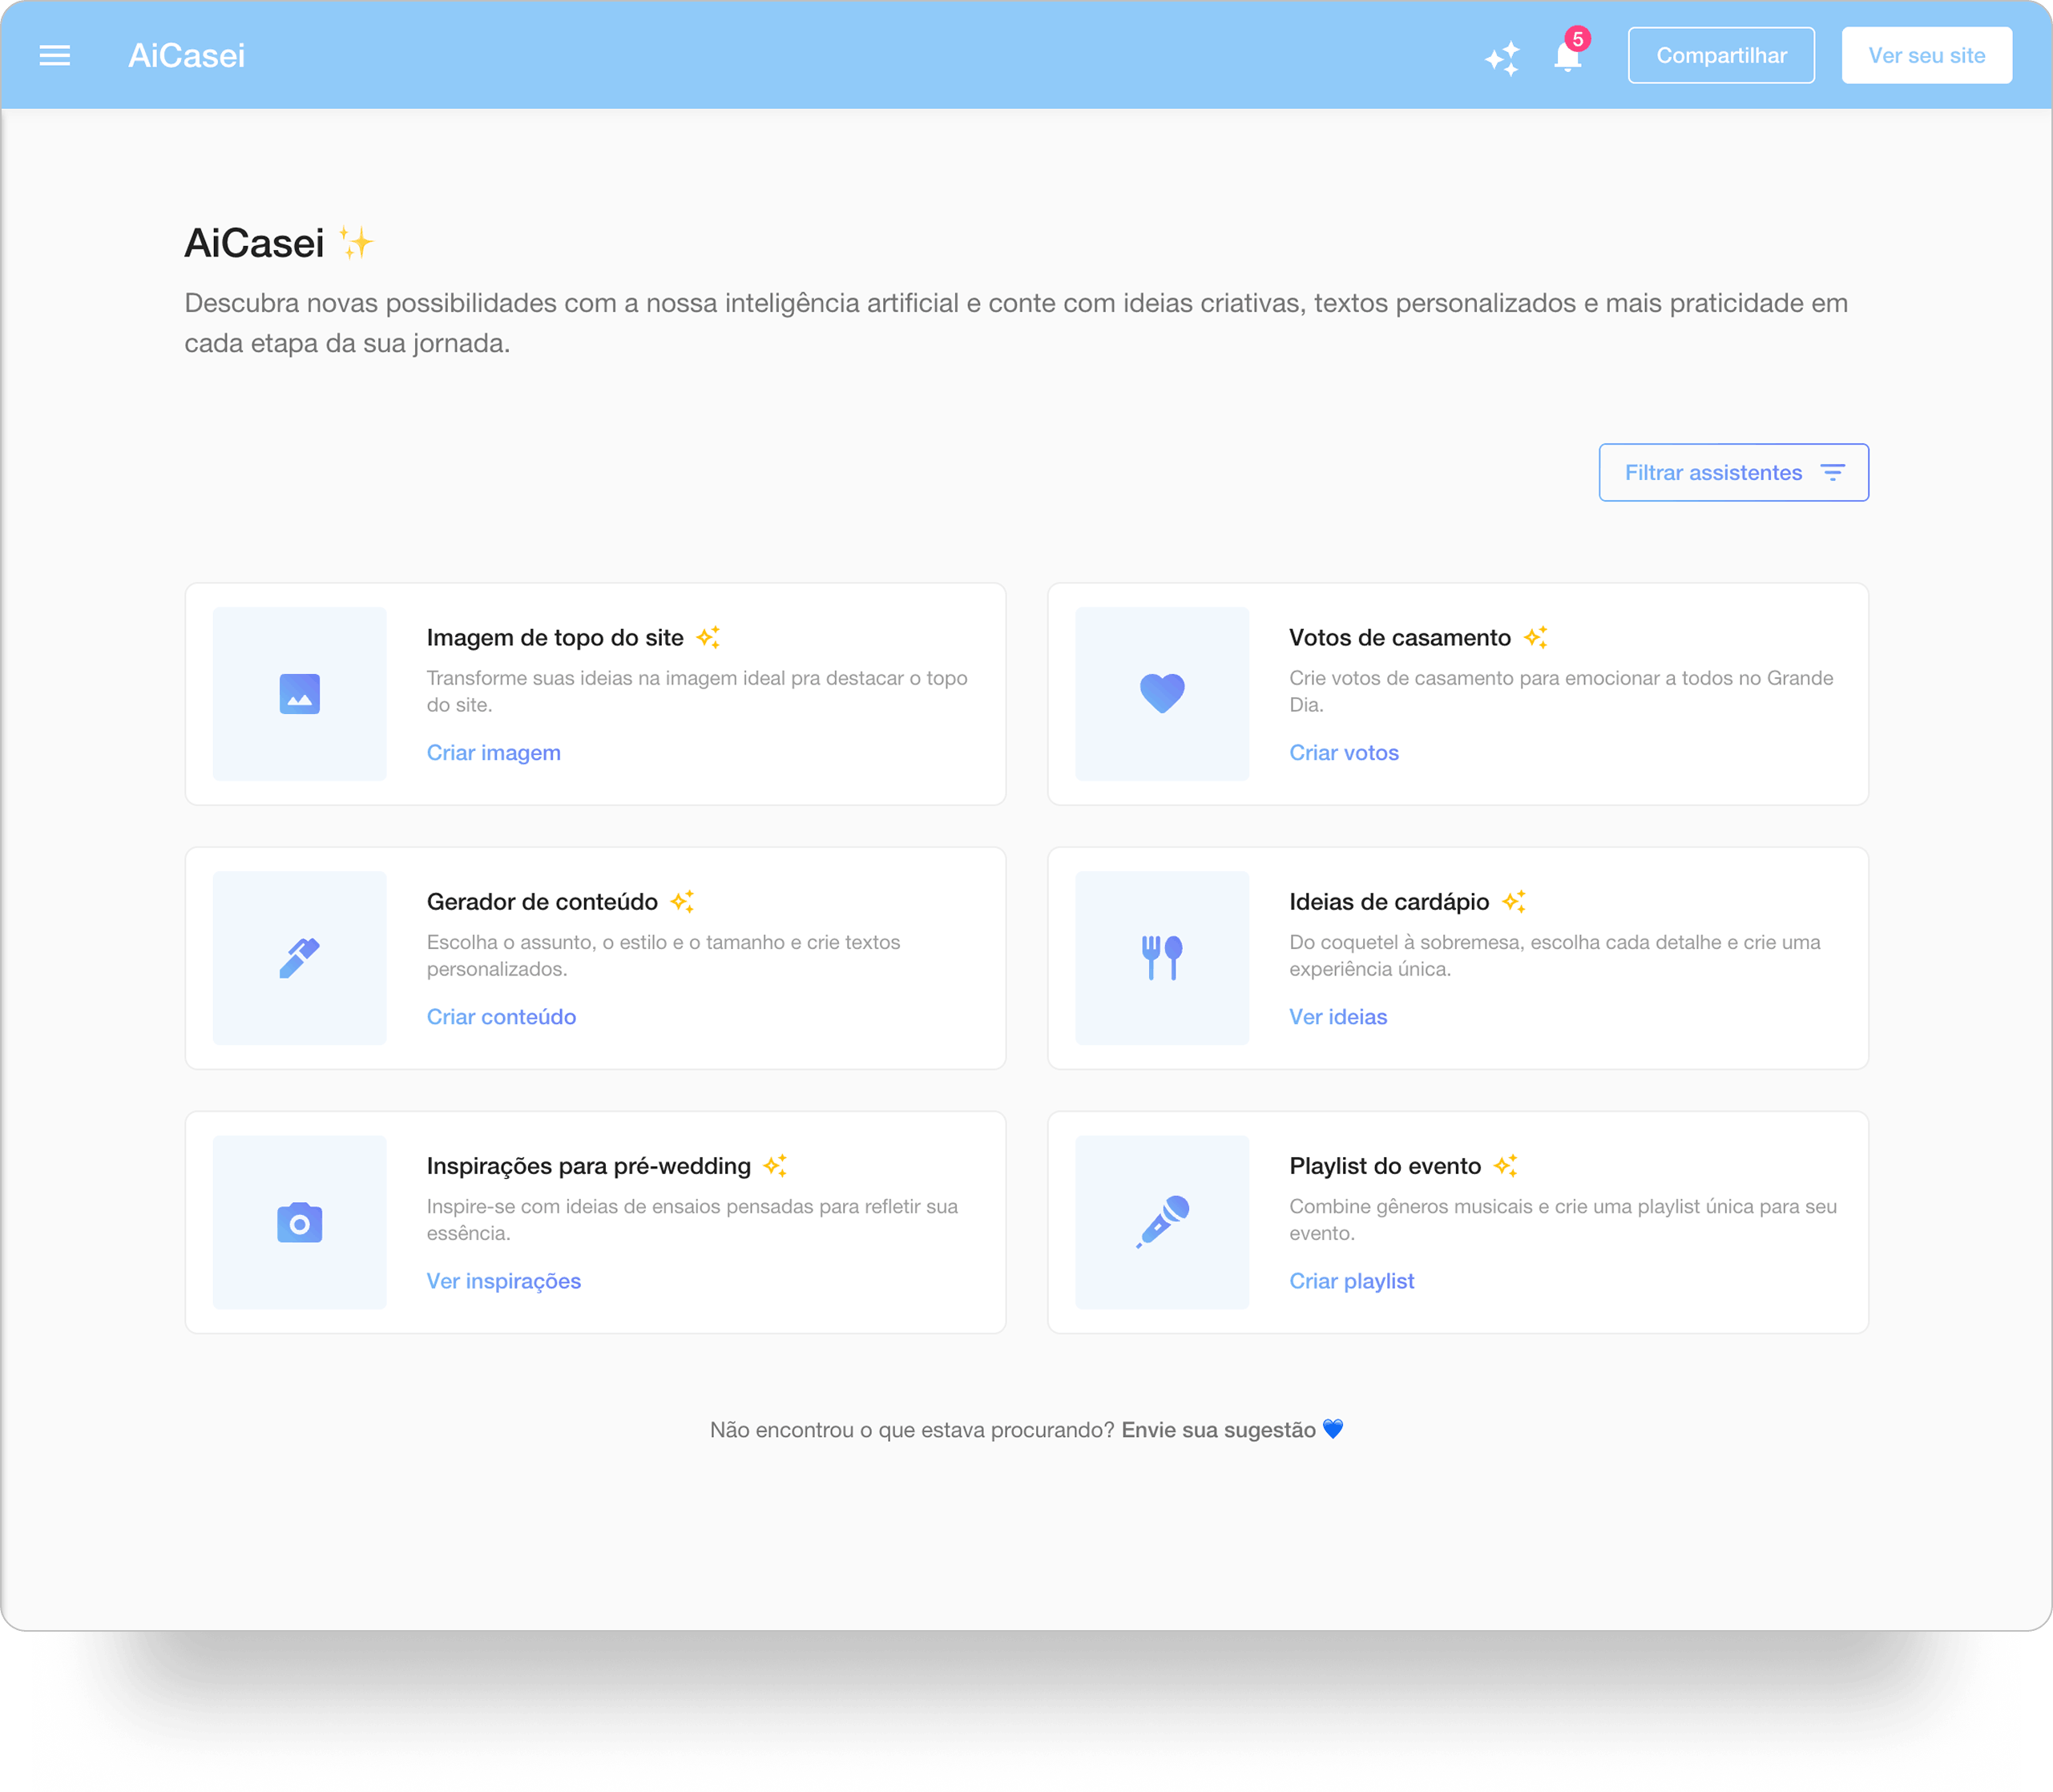Image resolution: width=2053 pixels, height=1792 pixels.
Task: Follow the Ver inspirações link
Action: pos(504,1281)
